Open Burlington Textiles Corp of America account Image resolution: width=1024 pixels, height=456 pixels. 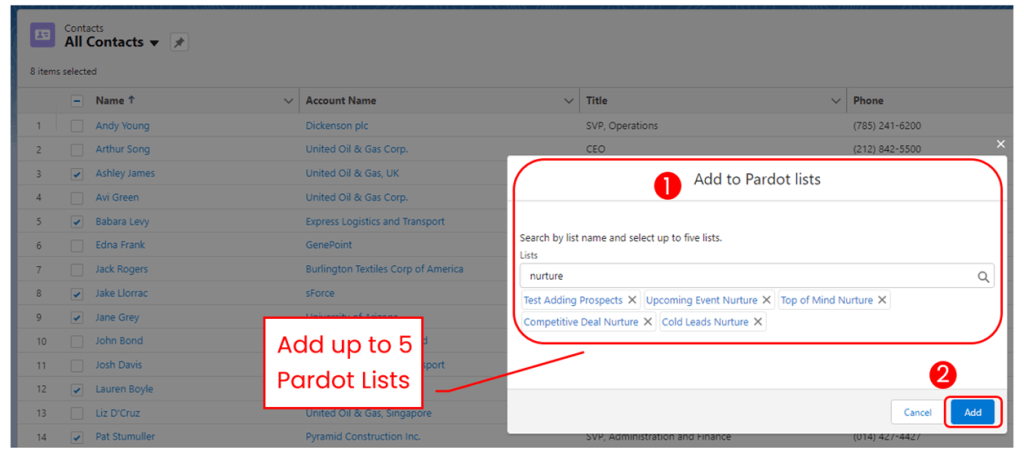384,269
